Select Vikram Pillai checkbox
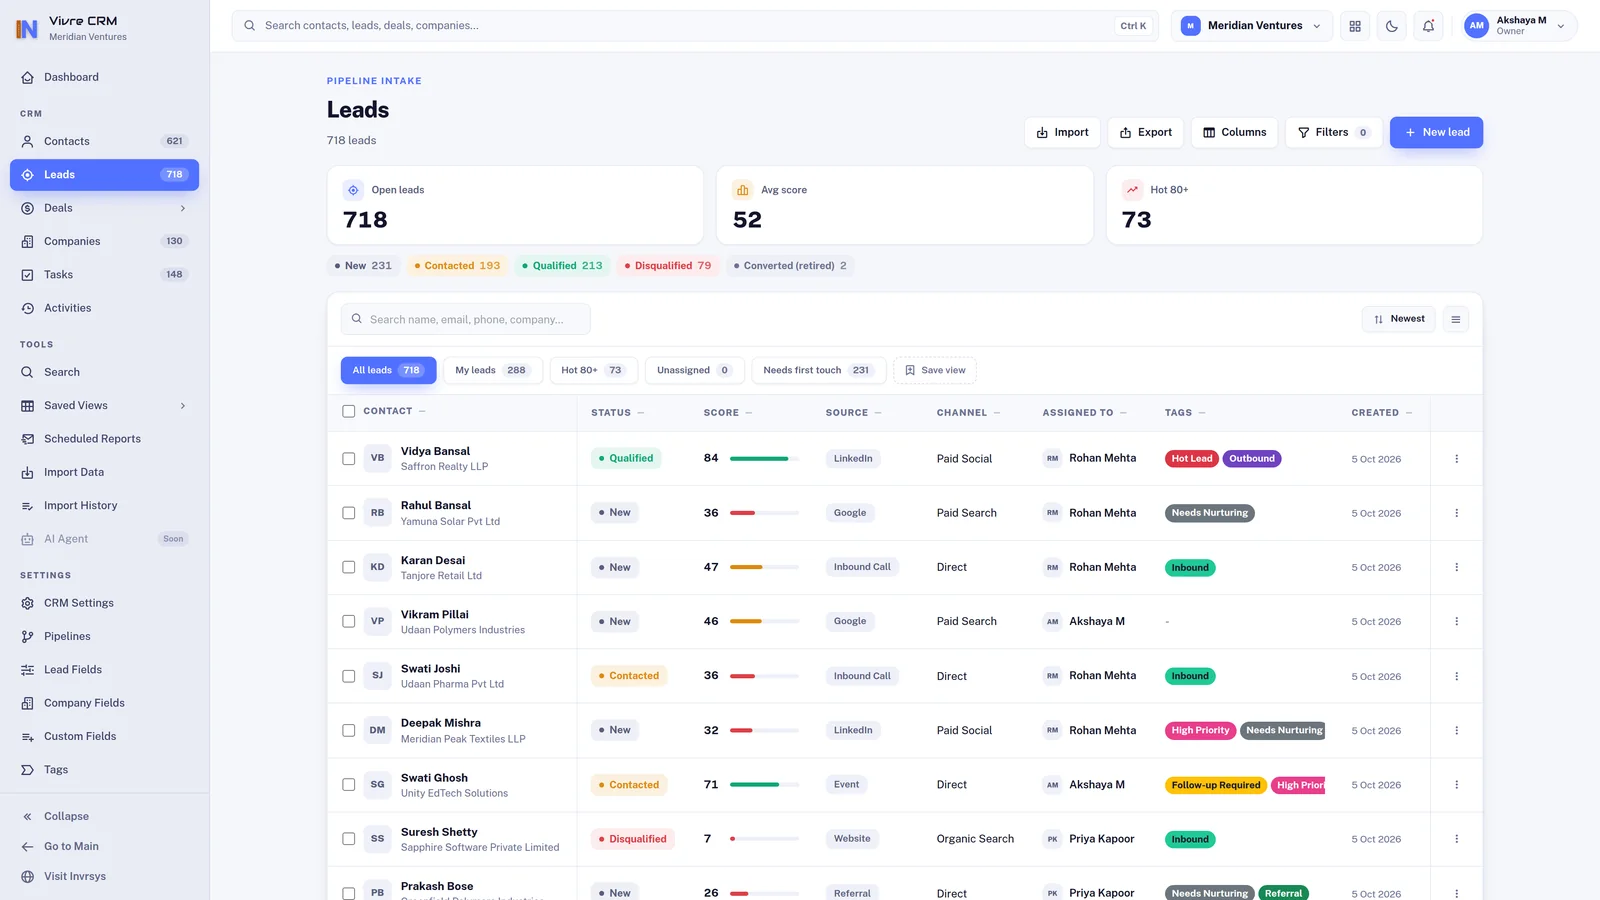1600x900 pixels. [x=348, y=621]
